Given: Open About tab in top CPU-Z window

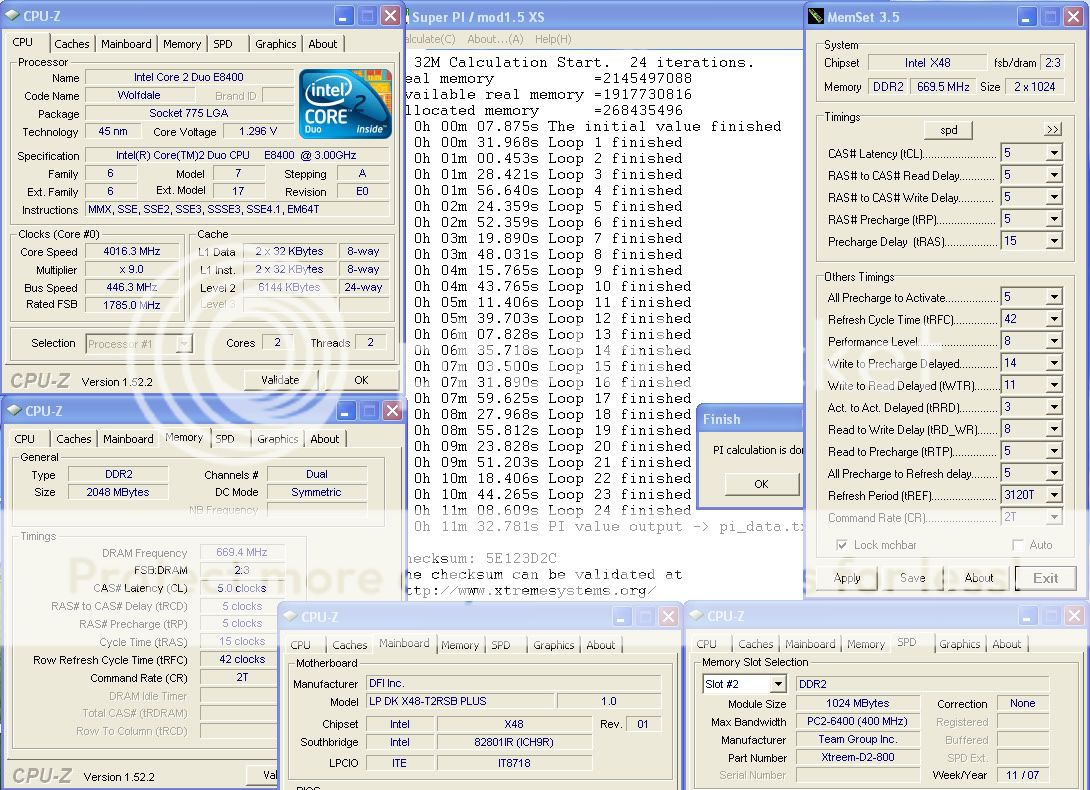Looking at the screenshot, I should (323, 44).
